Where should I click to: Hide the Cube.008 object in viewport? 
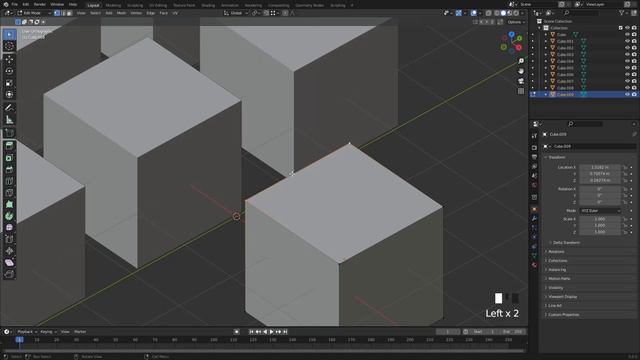point(627,88)
